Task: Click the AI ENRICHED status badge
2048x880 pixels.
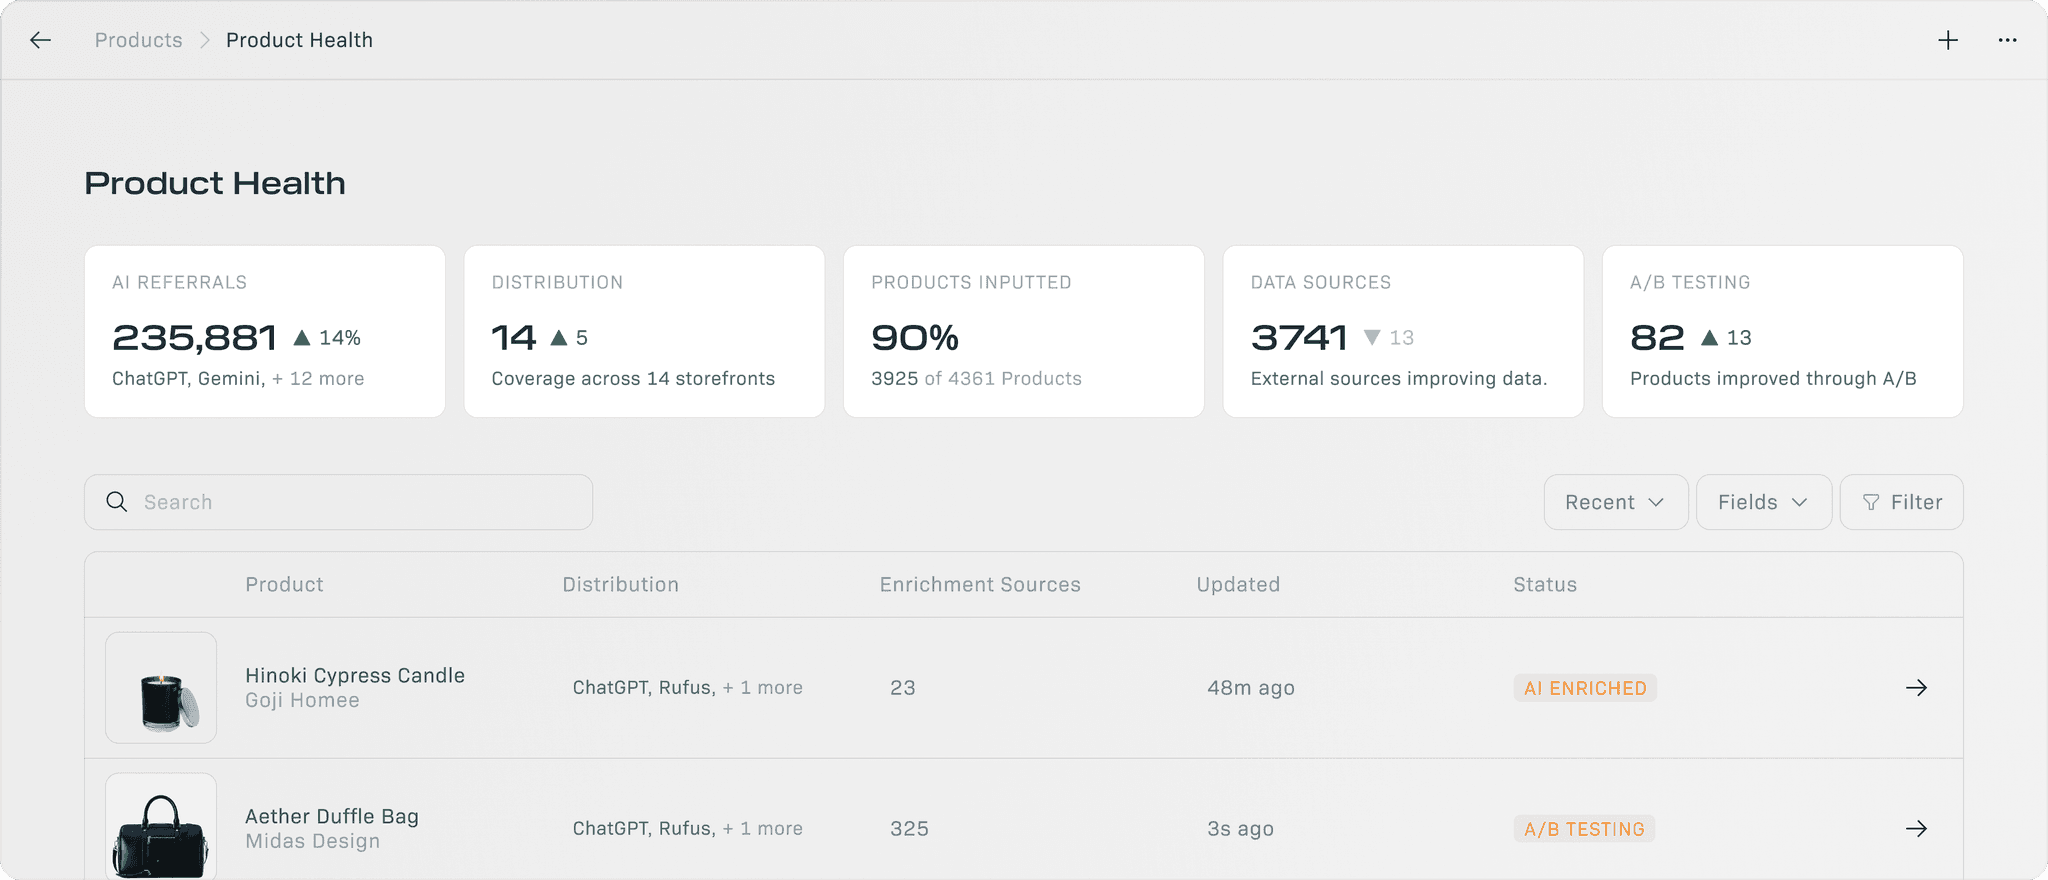Action: coord(1585,688)
